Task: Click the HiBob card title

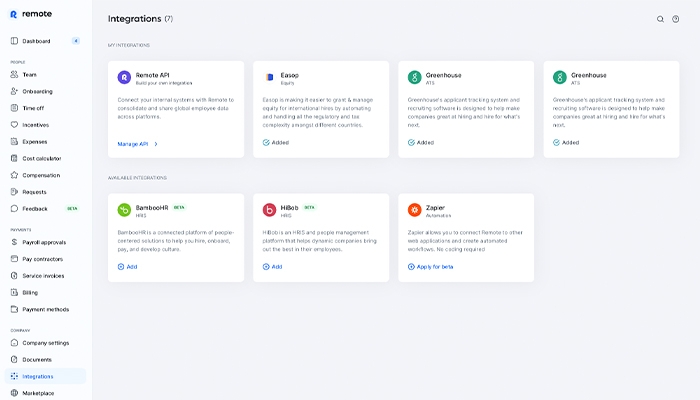Action: [289, 208]
